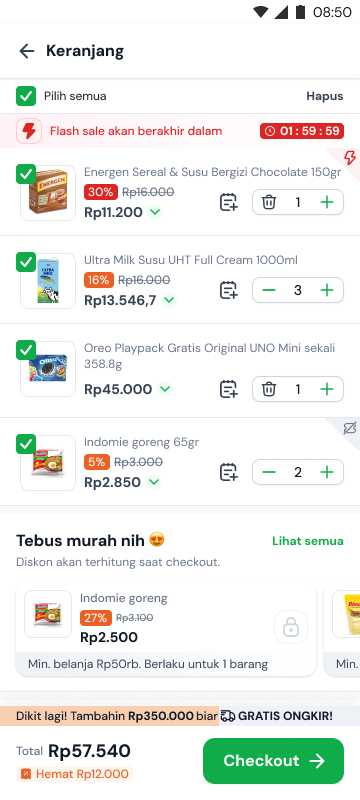Tap flash sale lightning icon in banner
Viewport: 360px width, 800px height.
[x=29, y=131]
